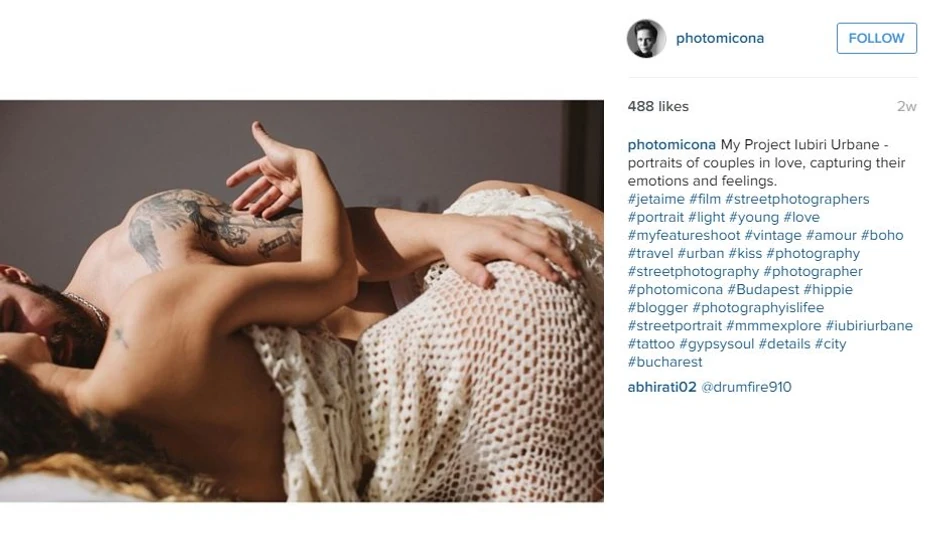View the 488 likes list

(658, 106)
